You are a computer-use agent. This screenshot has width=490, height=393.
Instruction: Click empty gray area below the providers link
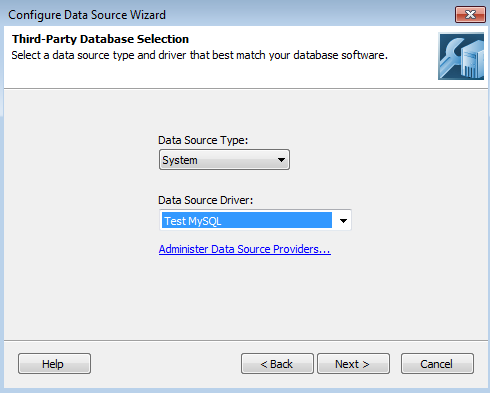[x=245, y=297]
